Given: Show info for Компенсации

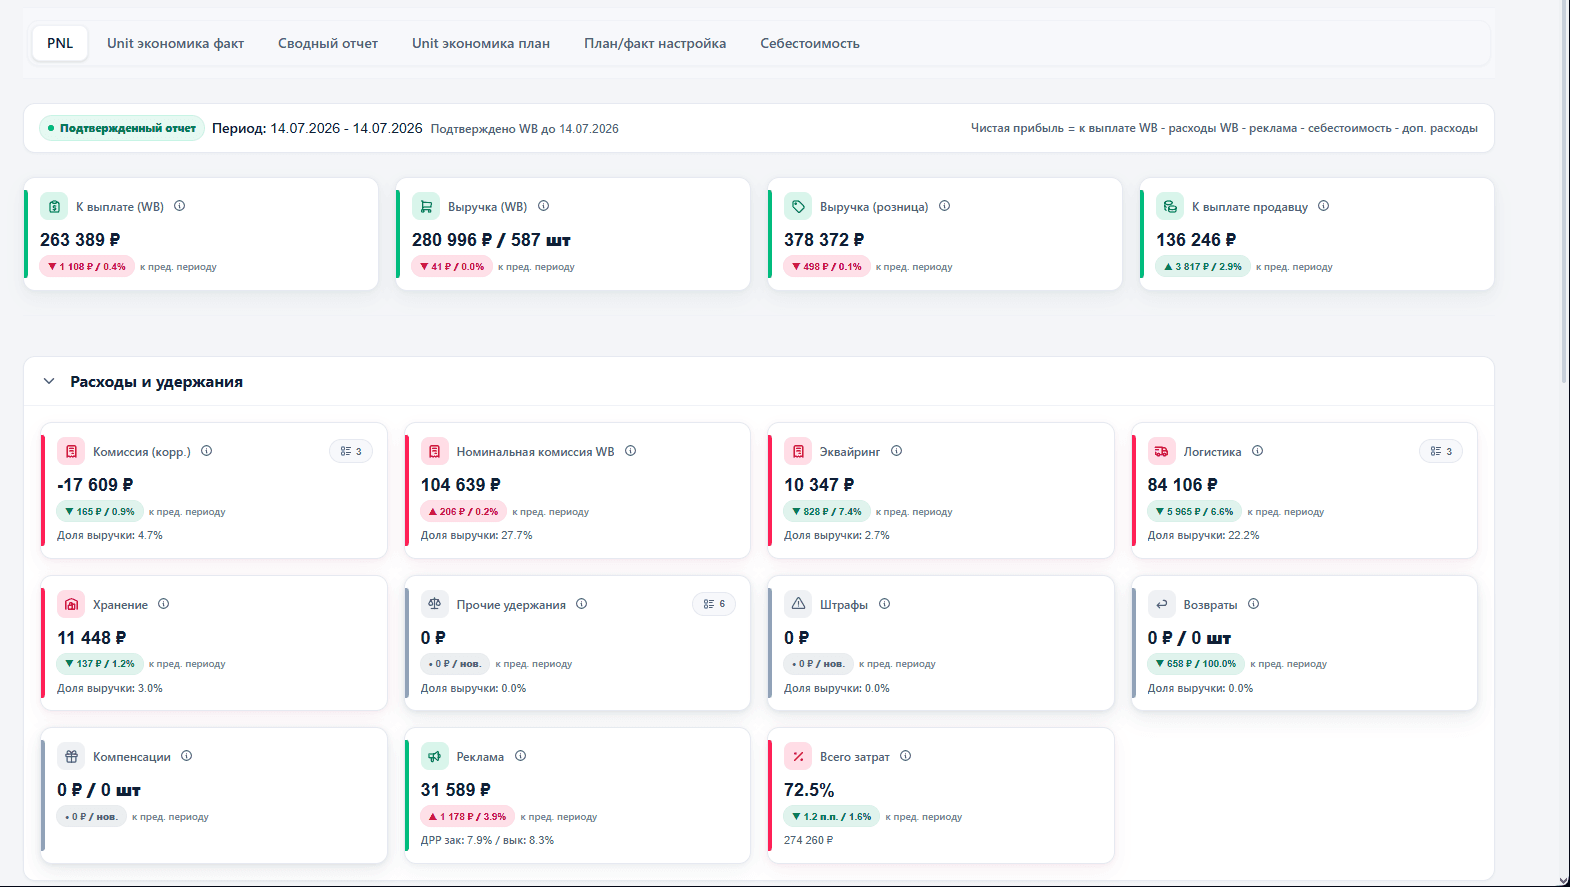Looking at the screenshot, I should (x=187, y=756).
